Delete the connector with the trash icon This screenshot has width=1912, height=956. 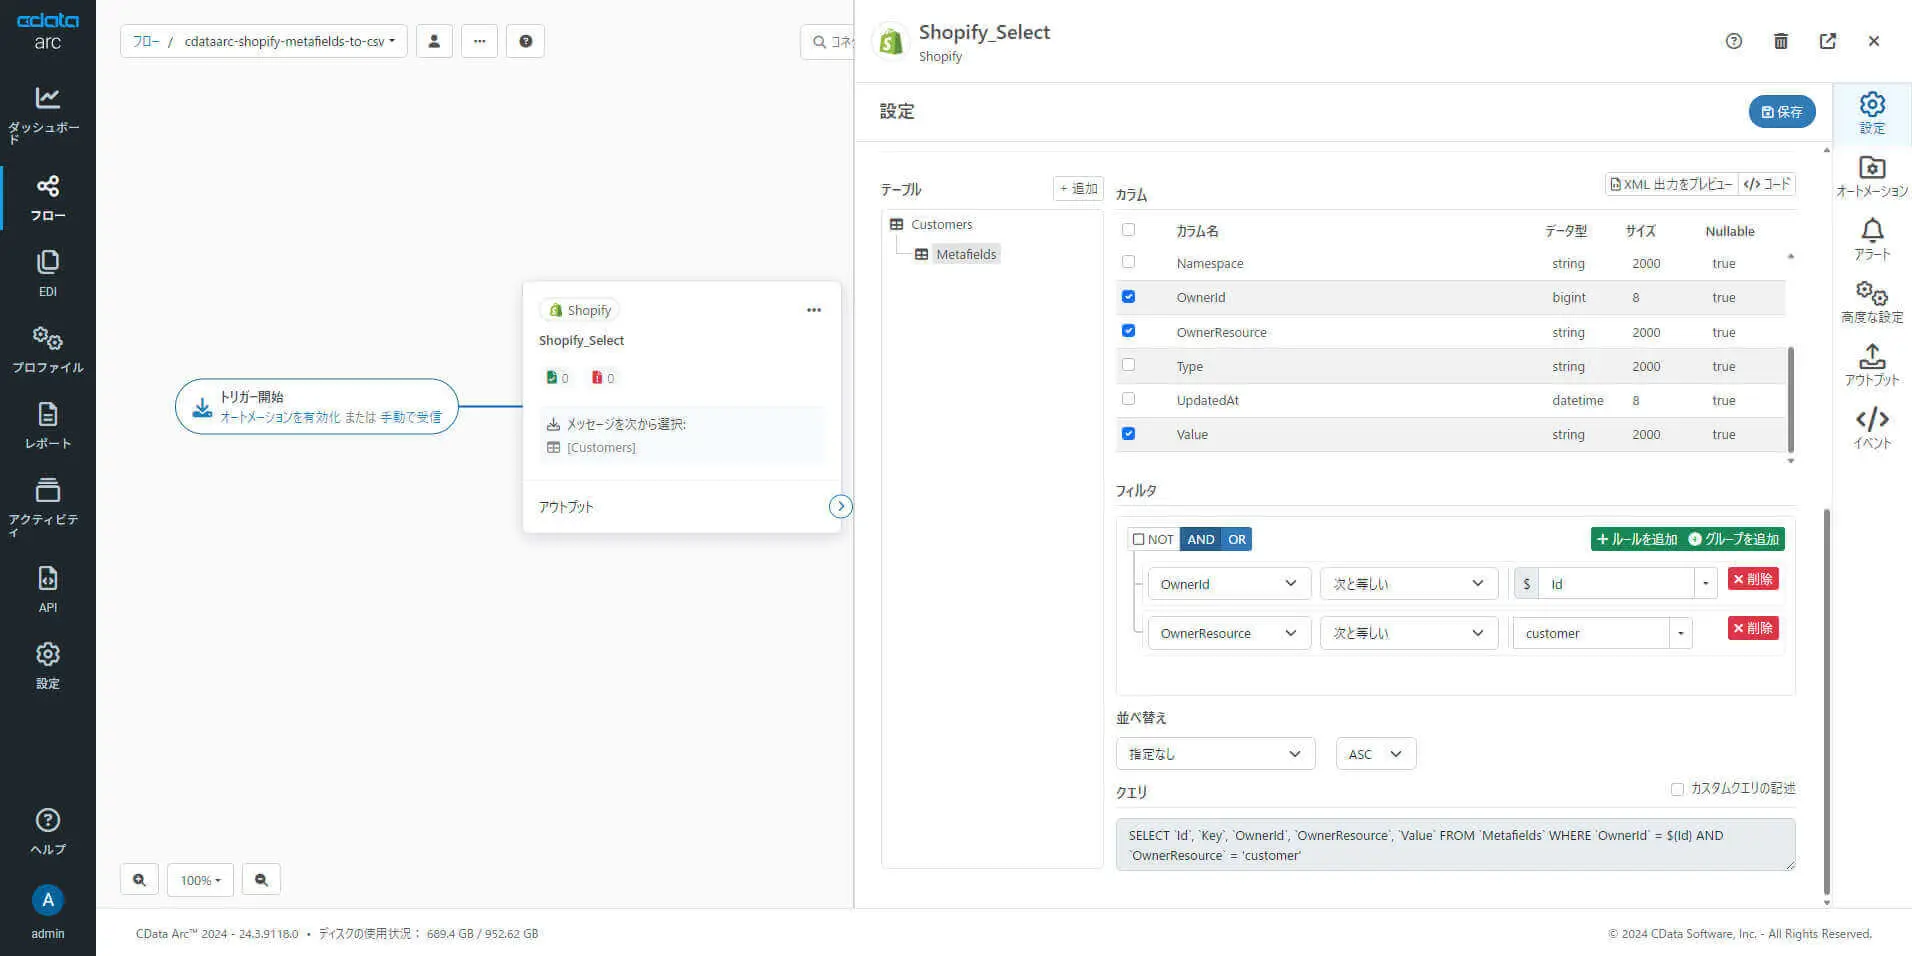click(x=1780, y=41)
